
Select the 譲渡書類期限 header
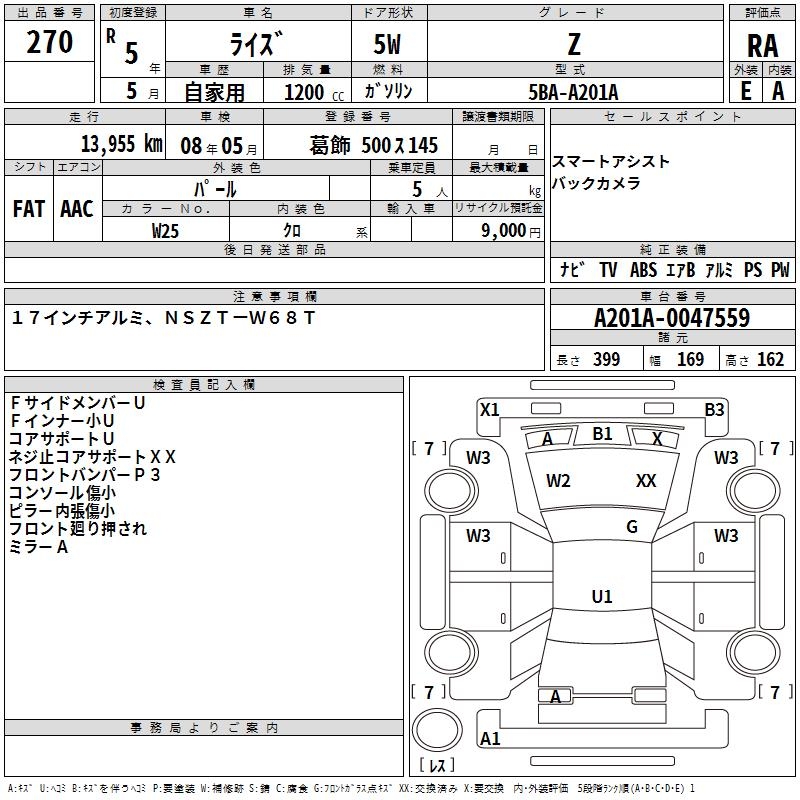click(498, 116)
